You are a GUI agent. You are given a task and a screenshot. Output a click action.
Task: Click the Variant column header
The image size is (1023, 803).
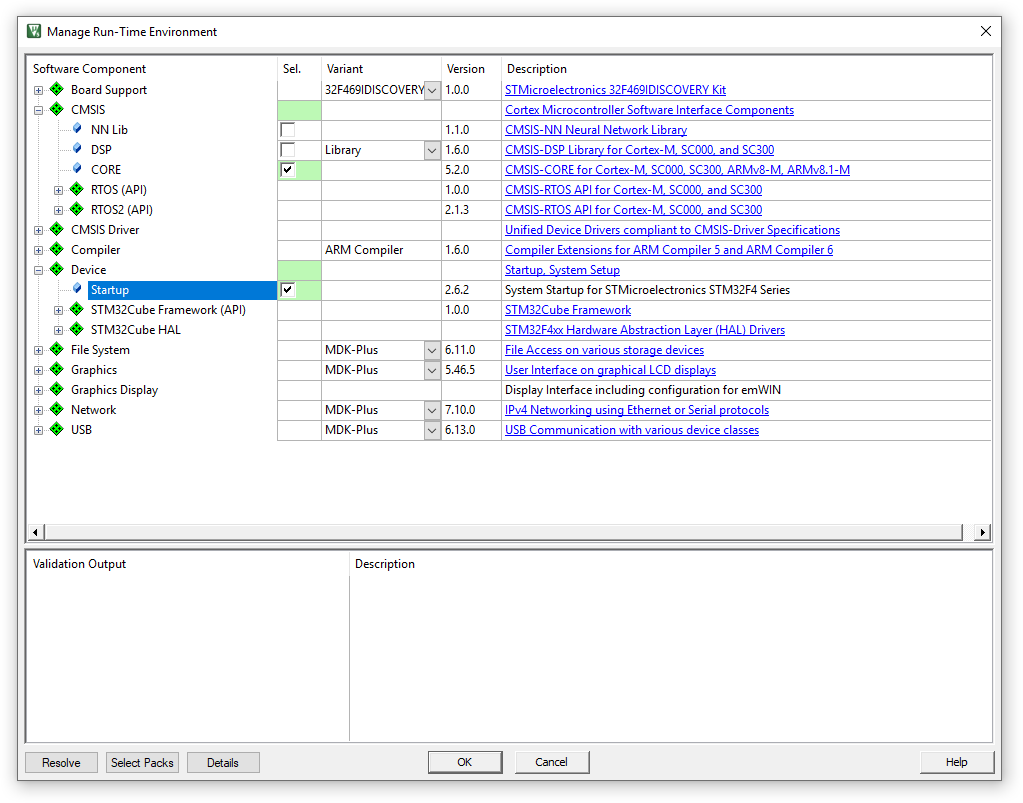tap(345, 68)
